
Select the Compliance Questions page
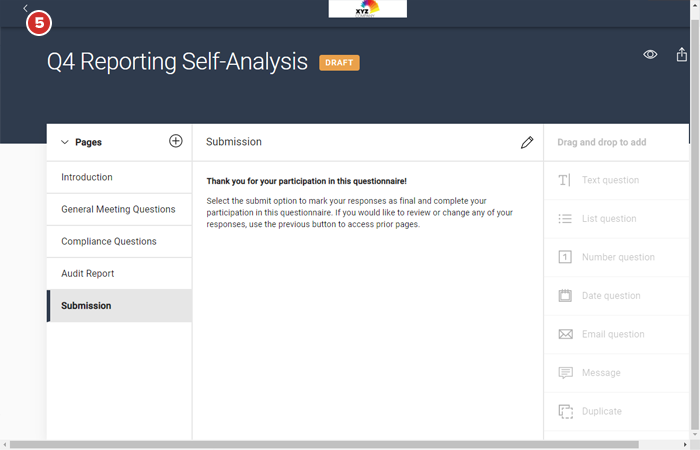click(x=109, y=241)
